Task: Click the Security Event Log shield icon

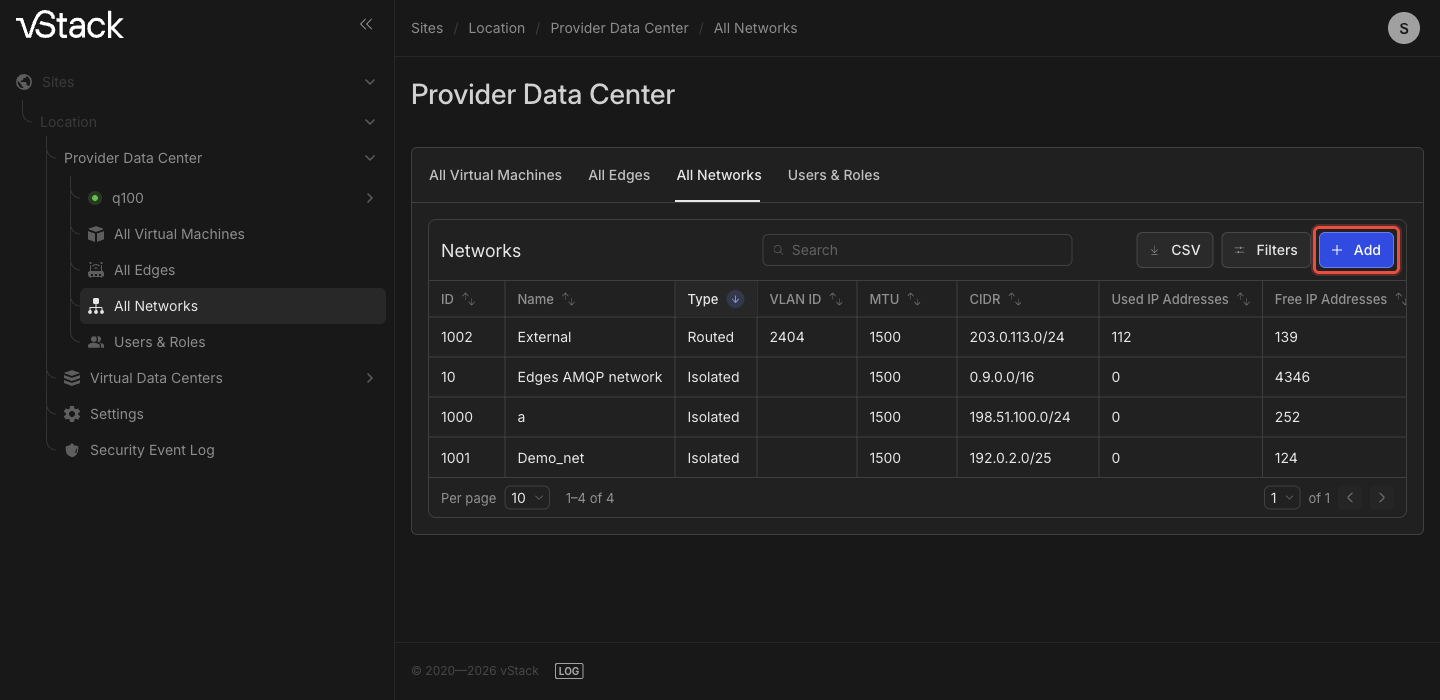Action: [x=72, y=450]
